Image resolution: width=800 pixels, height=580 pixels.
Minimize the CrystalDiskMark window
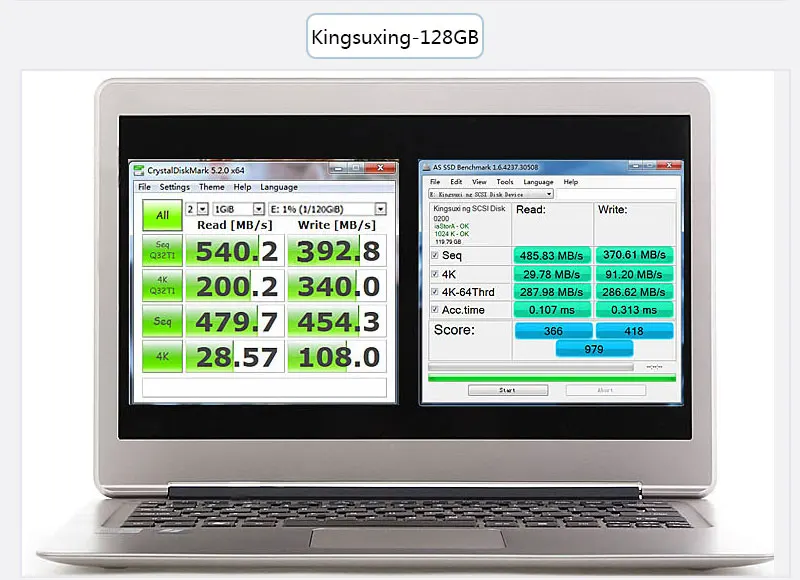click(x=338, y=168)
